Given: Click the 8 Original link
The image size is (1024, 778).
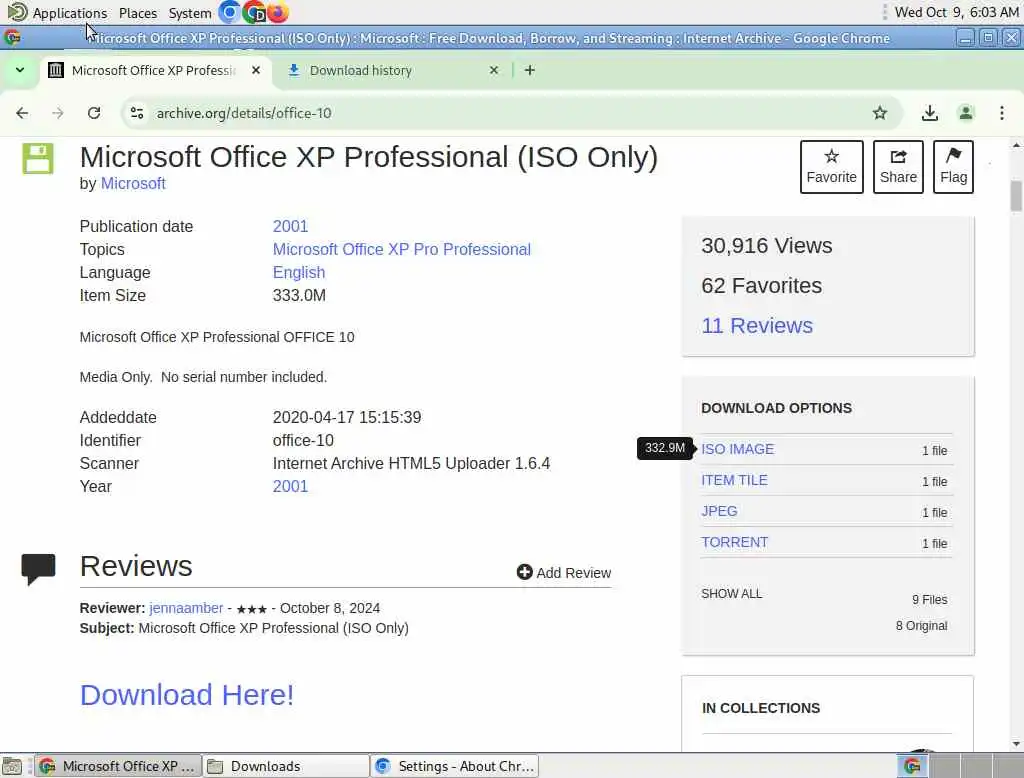Looking at the screenshot, I should [921, 626].
